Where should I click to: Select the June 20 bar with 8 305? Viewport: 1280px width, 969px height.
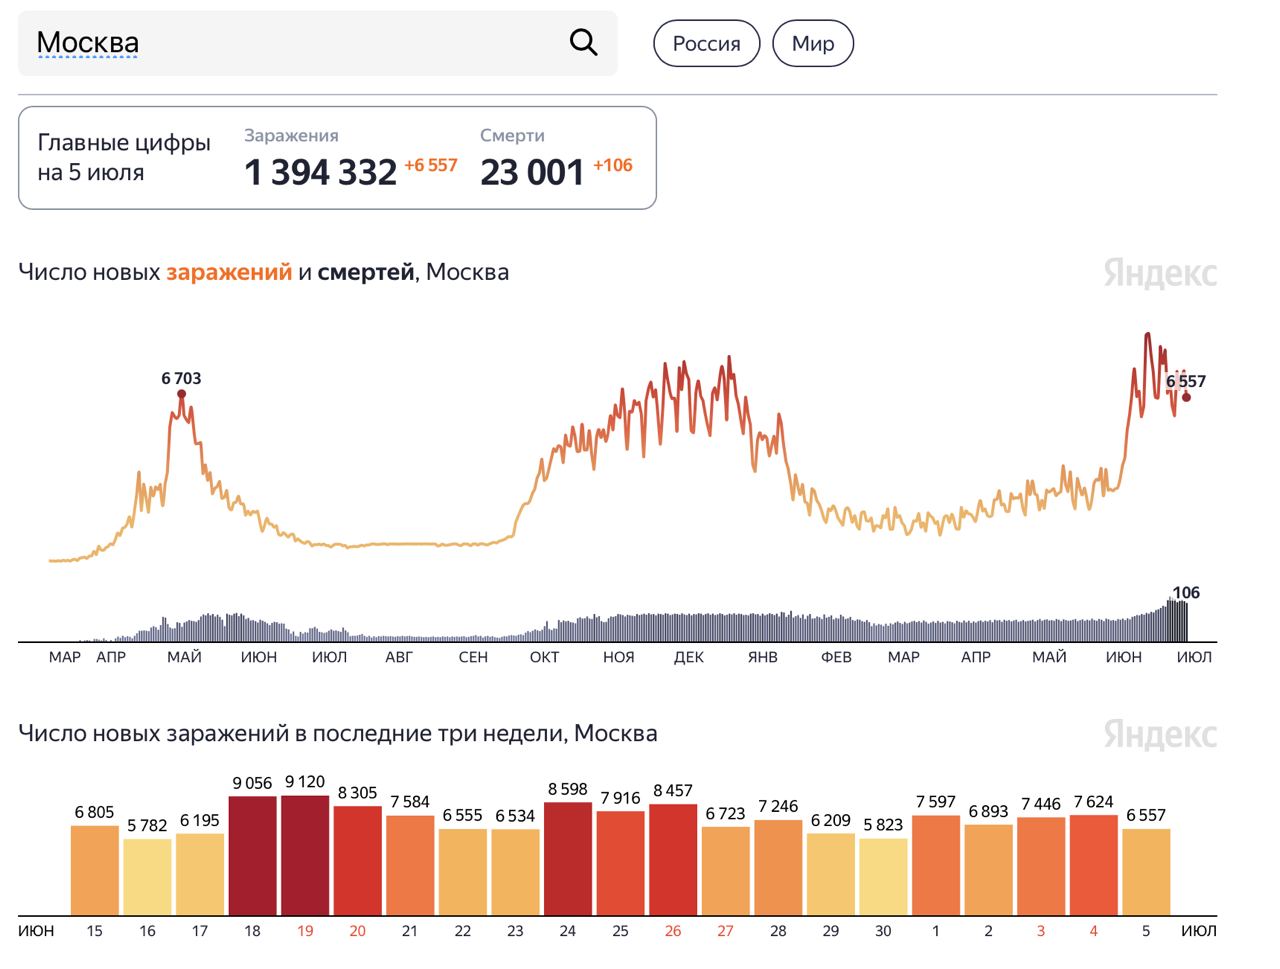[x=357, y=861]
